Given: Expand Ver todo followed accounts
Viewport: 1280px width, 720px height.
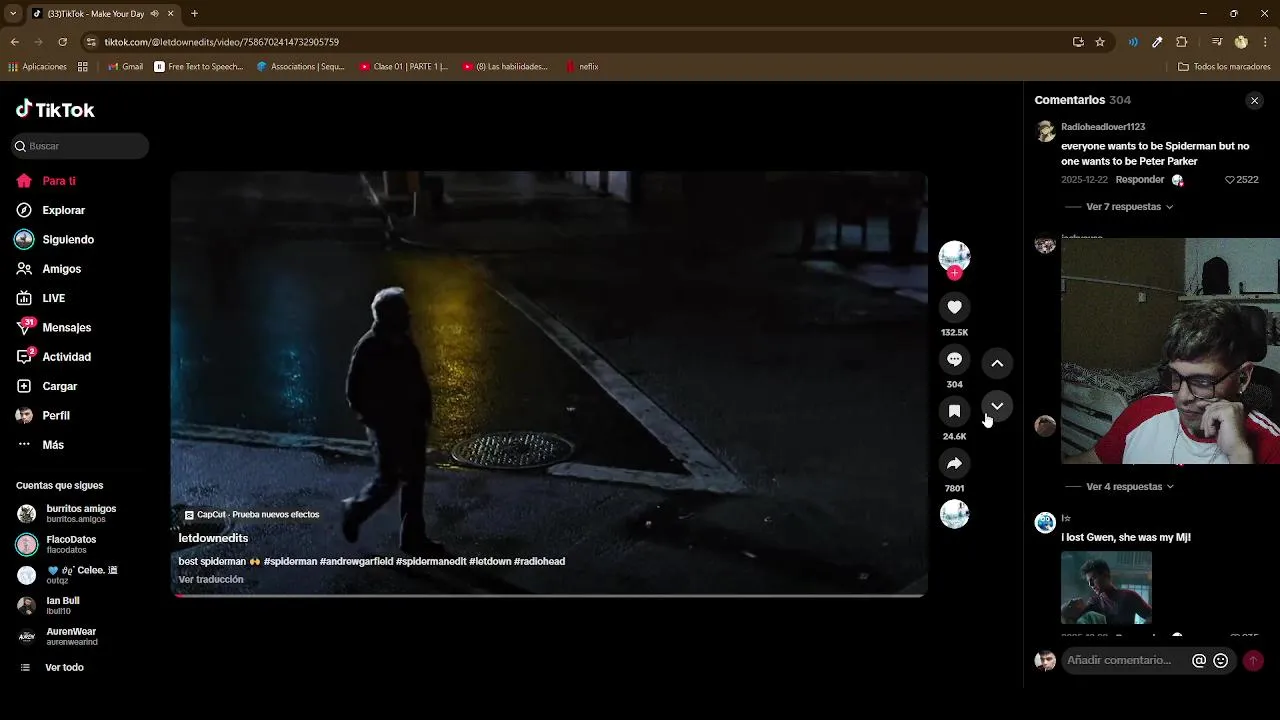Looking at the screenshot, I should coord(51,668).
